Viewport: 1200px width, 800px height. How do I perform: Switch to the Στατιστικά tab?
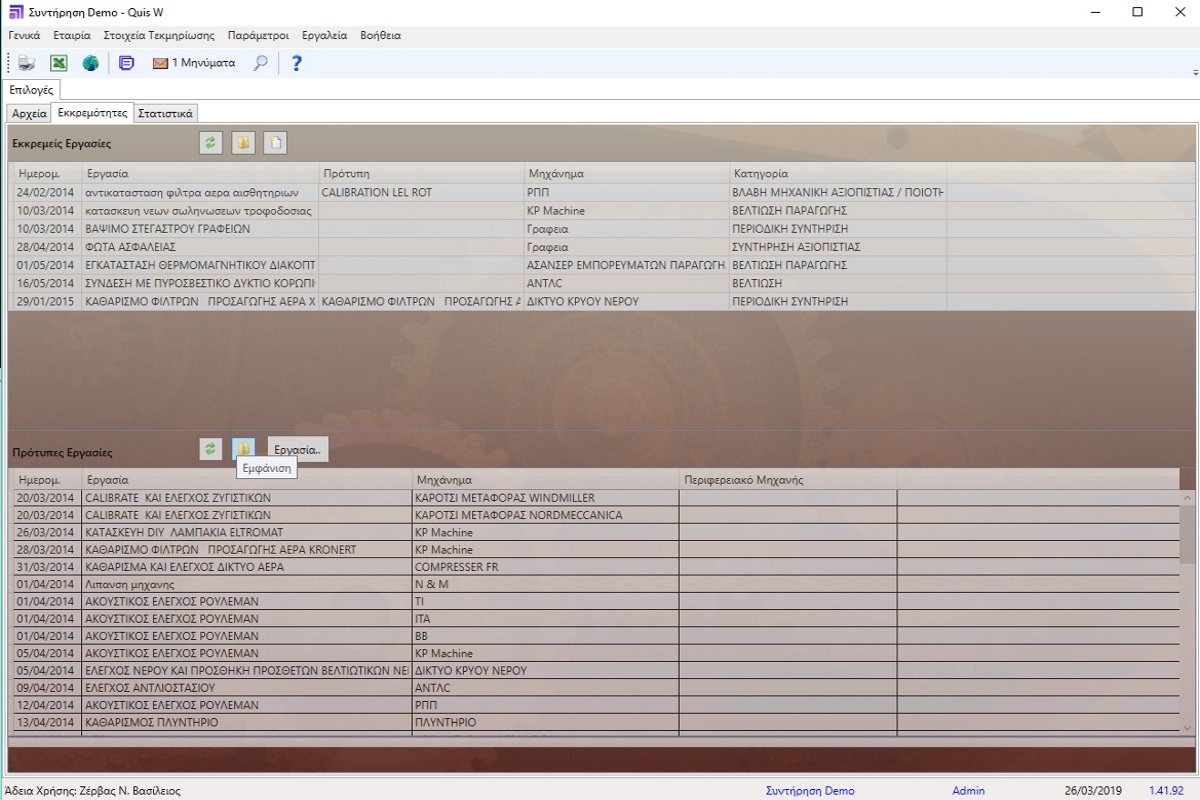pos(166,113)
